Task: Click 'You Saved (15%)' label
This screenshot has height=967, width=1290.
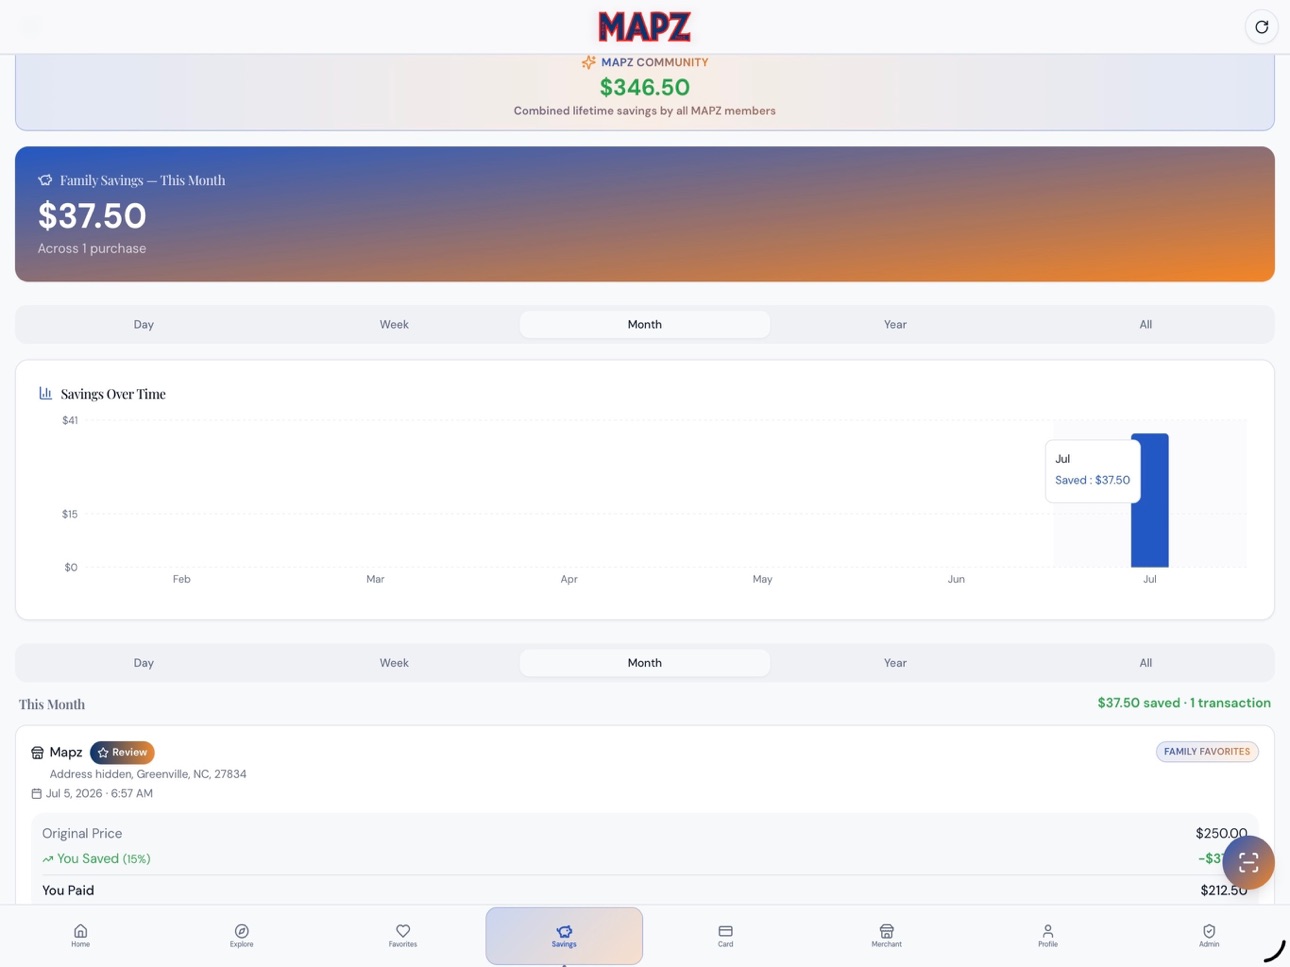Action: click(104, 859)
